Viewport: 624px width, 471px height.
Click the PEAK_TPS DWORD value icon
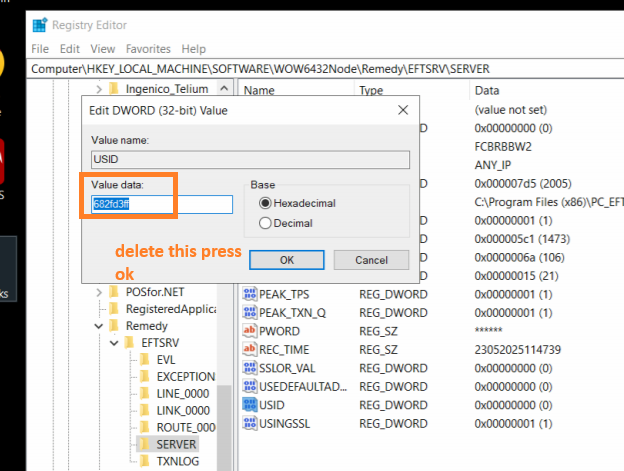pos(250,294)
